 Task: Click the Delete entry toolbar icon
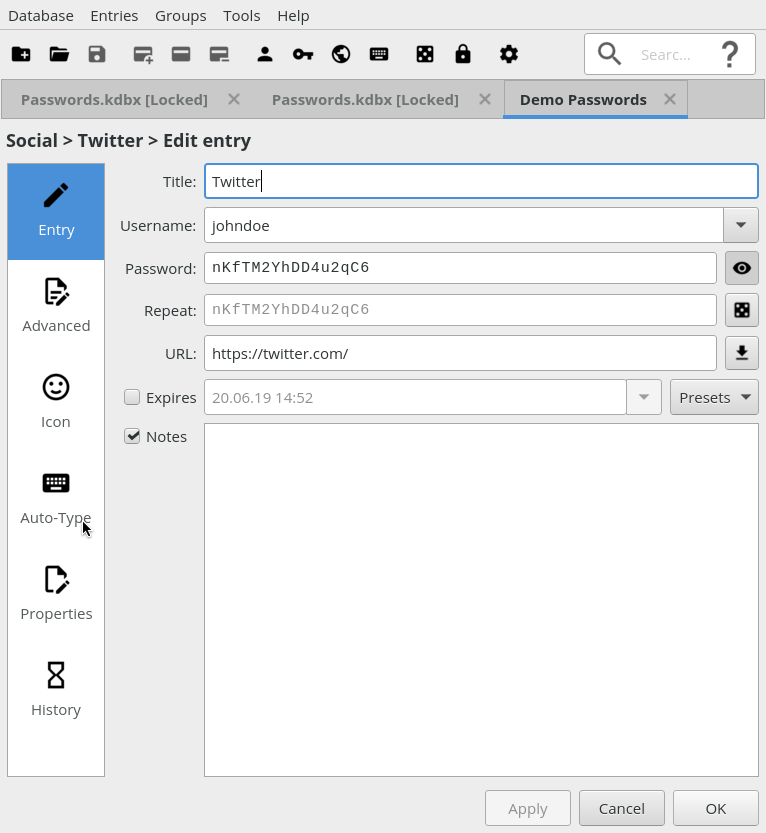tap(219, 54)
